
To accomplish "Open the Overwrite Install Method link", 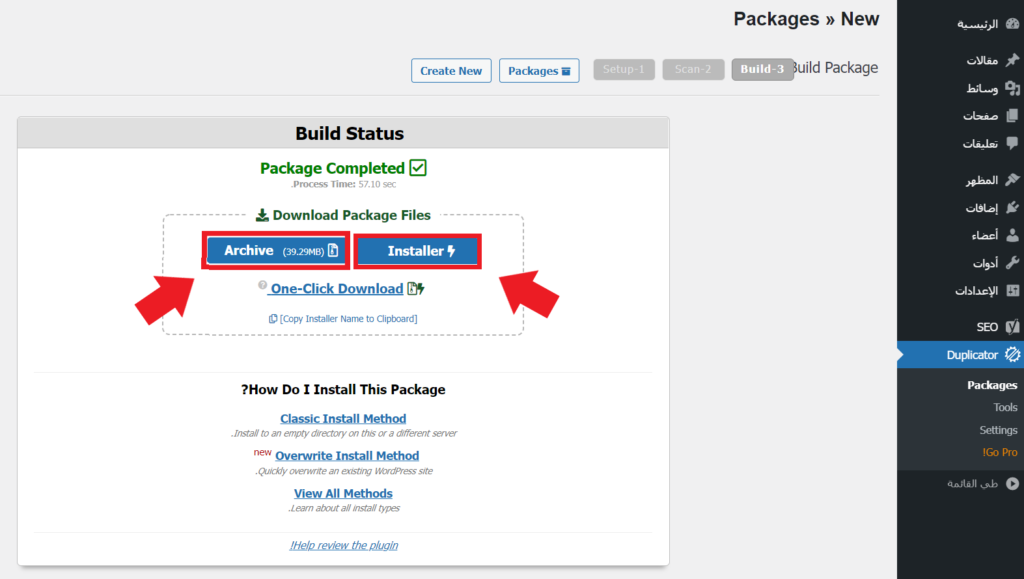I will pos(347,456).
